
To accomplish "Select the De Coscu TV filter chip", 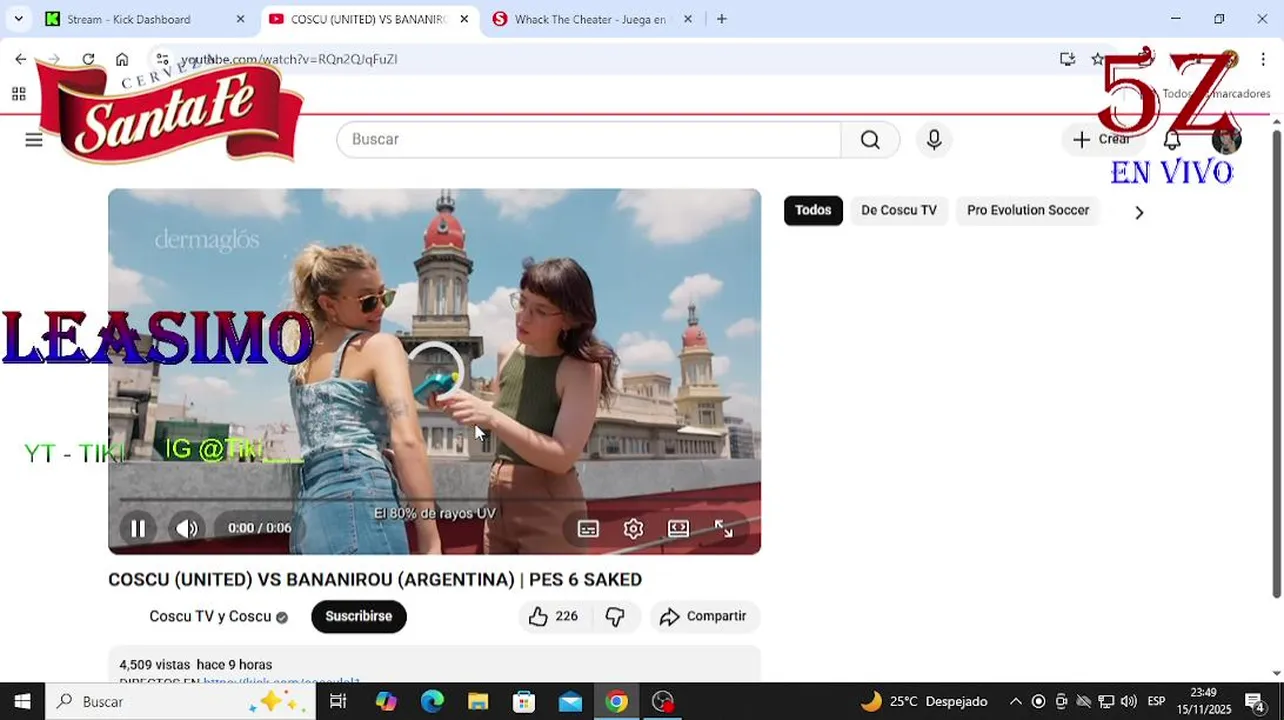I will pos(899,210).
